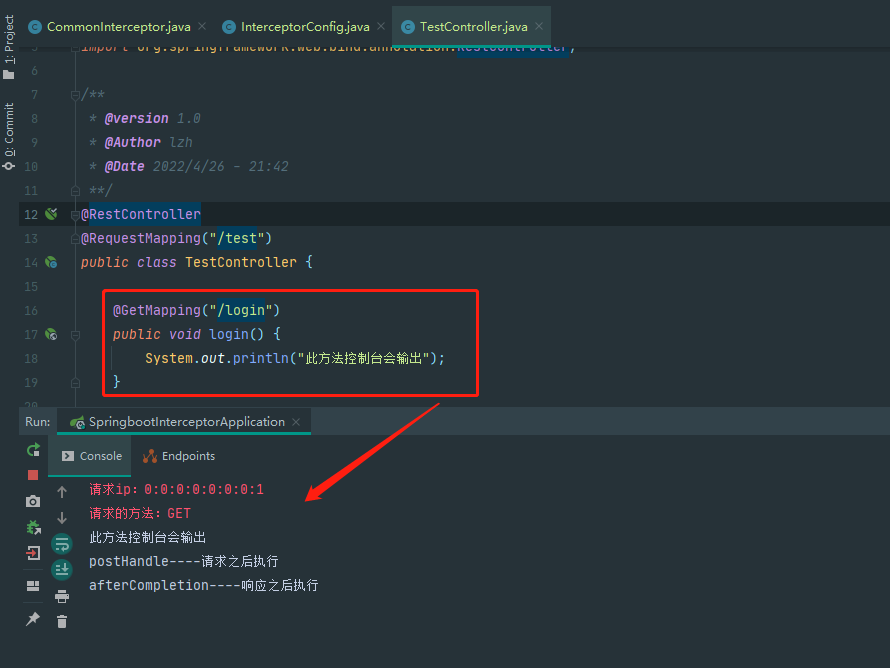Toggle soft-wrap in the console

[x=62, y=544]
